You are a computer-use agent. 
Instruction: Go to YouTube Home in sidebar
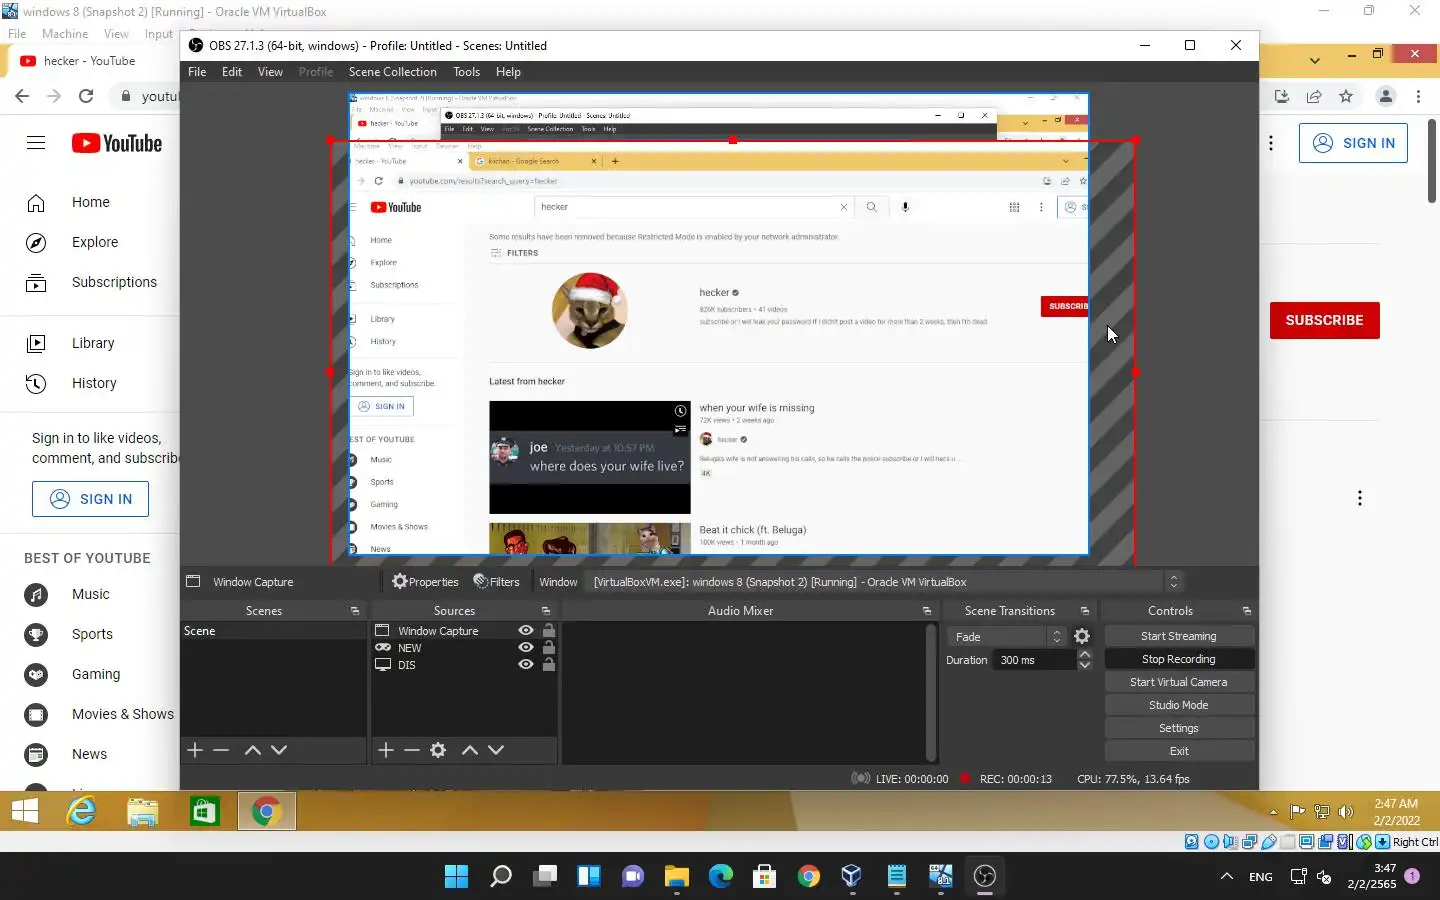pyautogui.click(x=90, y=202)
